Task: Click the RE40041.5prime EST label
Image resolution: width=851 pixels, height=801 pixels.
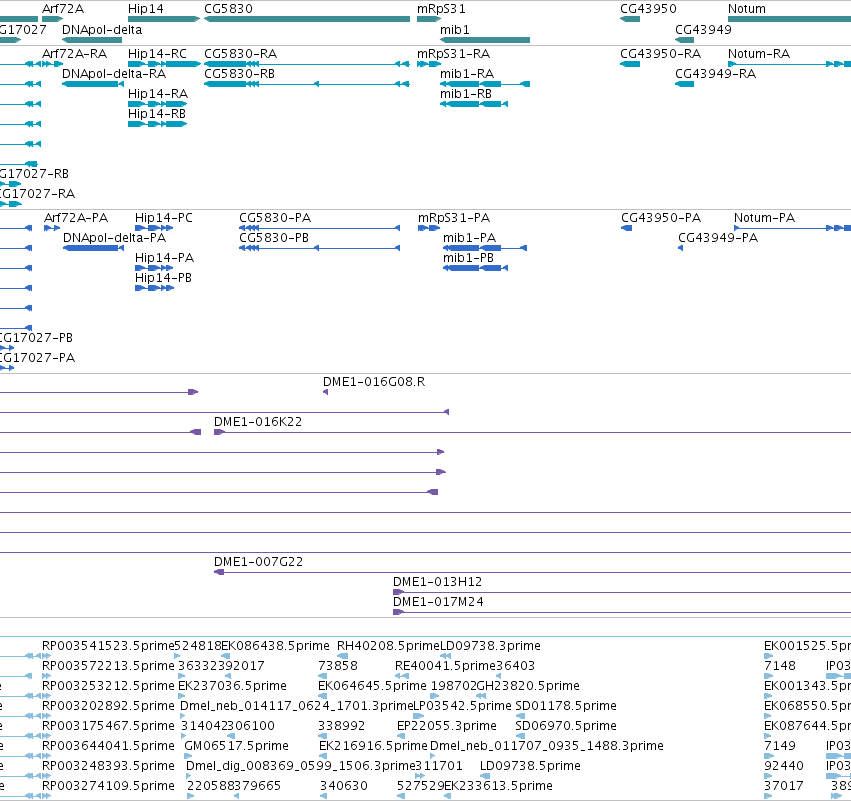Action: pyautogui.click(x=445, y=666)
